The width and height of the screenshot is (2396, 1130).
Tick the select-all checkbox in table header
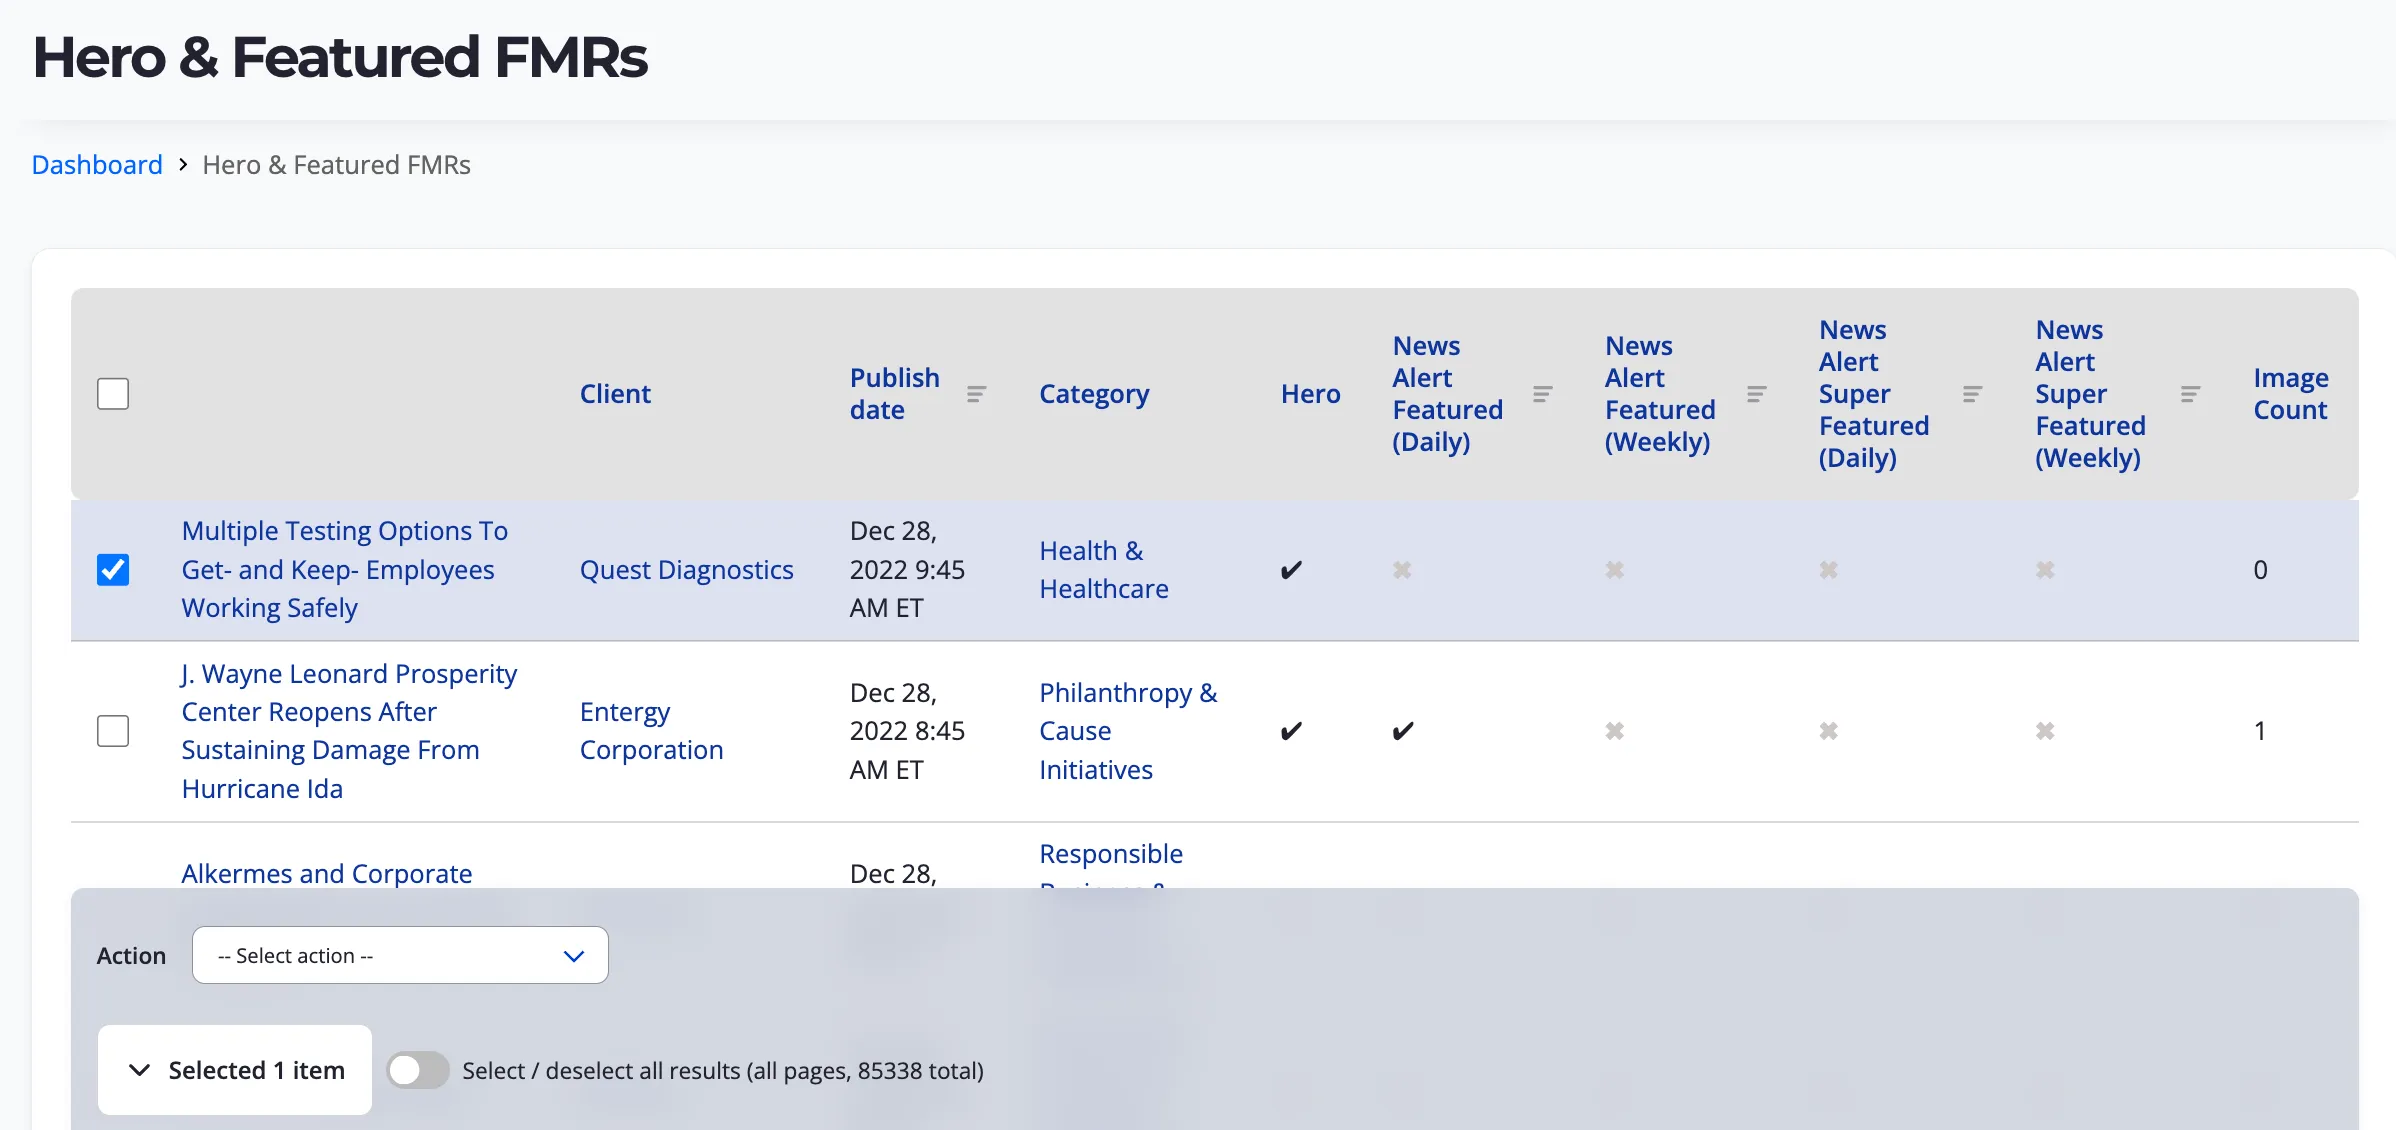point(113,394)
